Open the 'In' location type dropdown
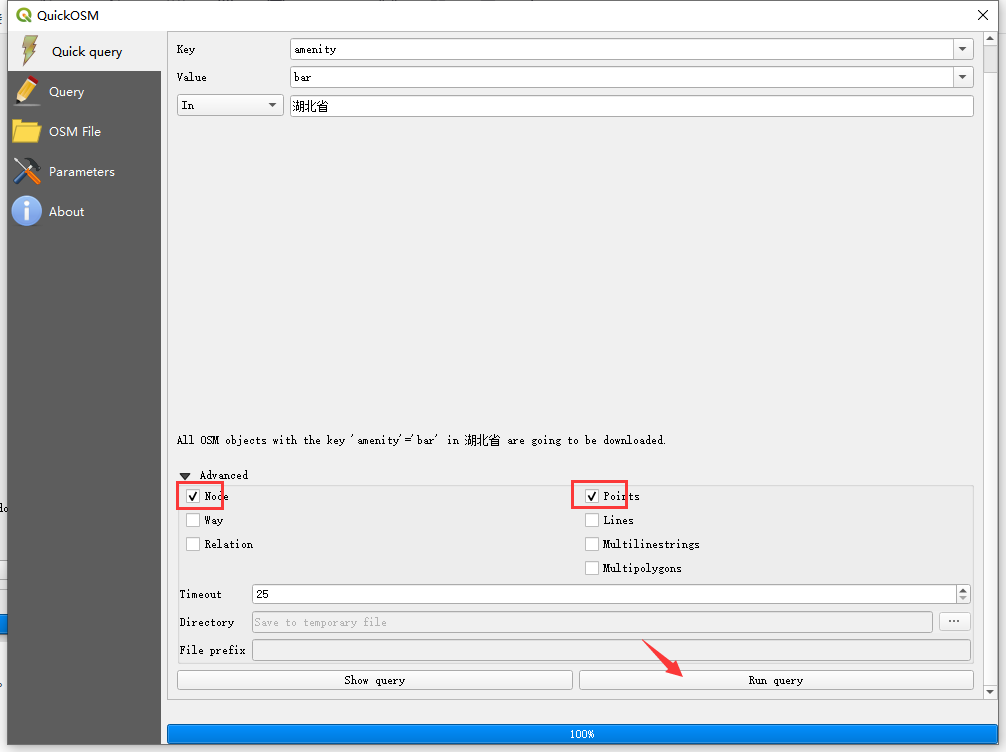Viewport: 1006px width, 752px height. [x=230, y=105]
